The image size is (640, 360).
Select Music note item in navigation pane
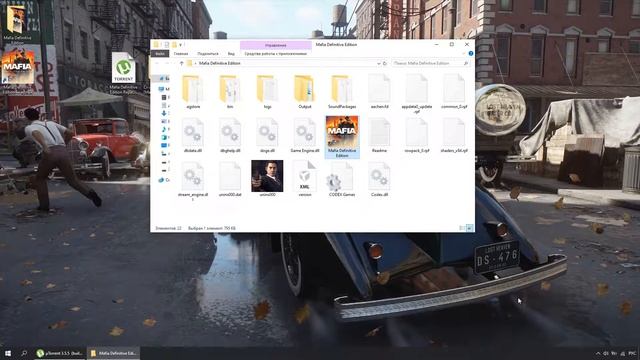click(x=164, y=129)
